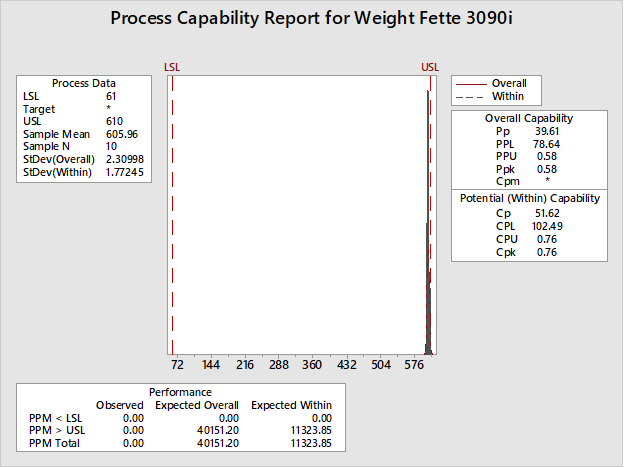Click the 'Expected Within' column header
The image size is (624, 468).
tap(291, 405)
